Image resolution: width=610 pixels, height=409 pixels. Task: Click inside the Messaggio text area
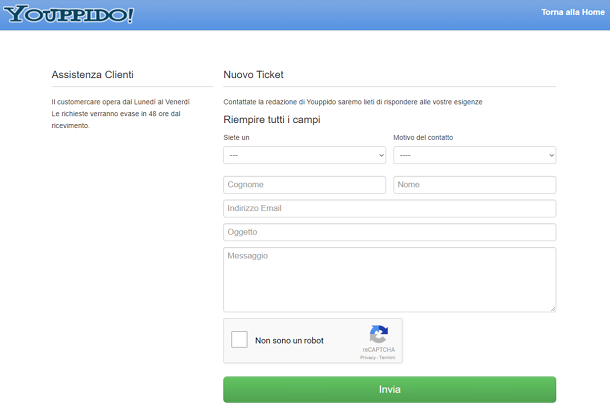389,280
